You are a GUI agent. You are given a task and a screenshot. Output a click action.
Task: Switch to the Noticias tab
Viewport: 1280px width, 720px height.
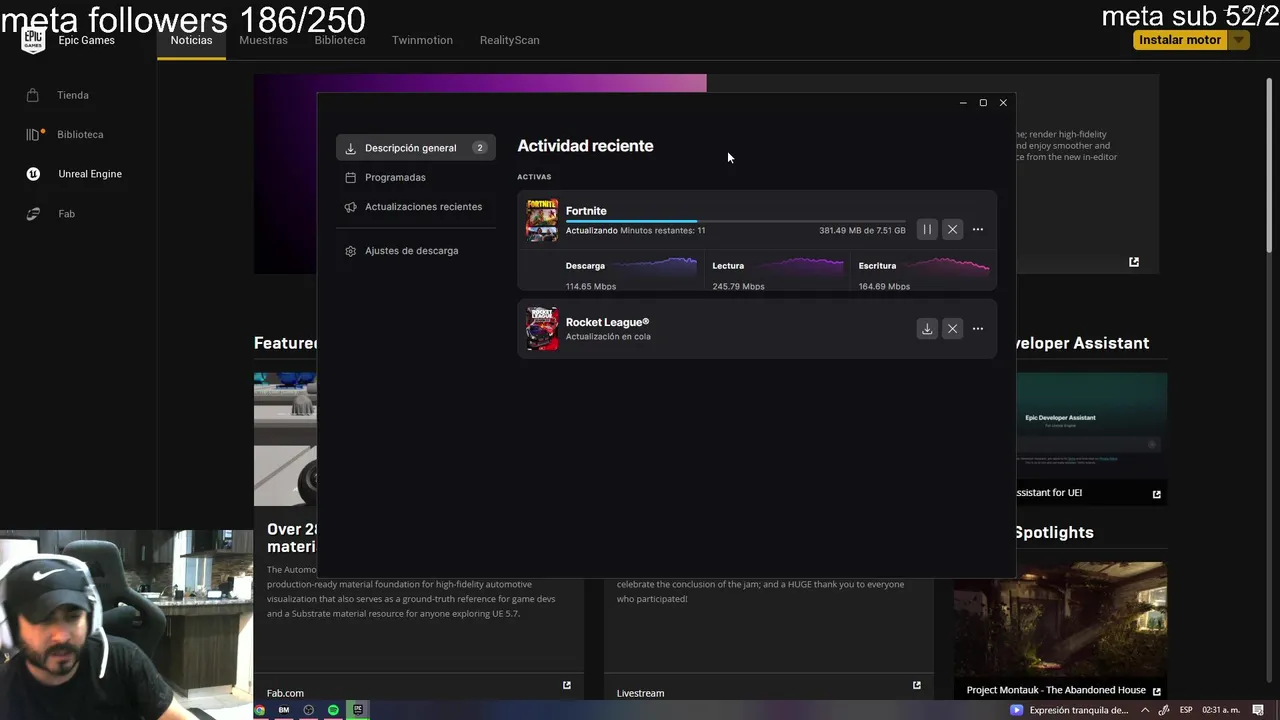coord(191,40)
